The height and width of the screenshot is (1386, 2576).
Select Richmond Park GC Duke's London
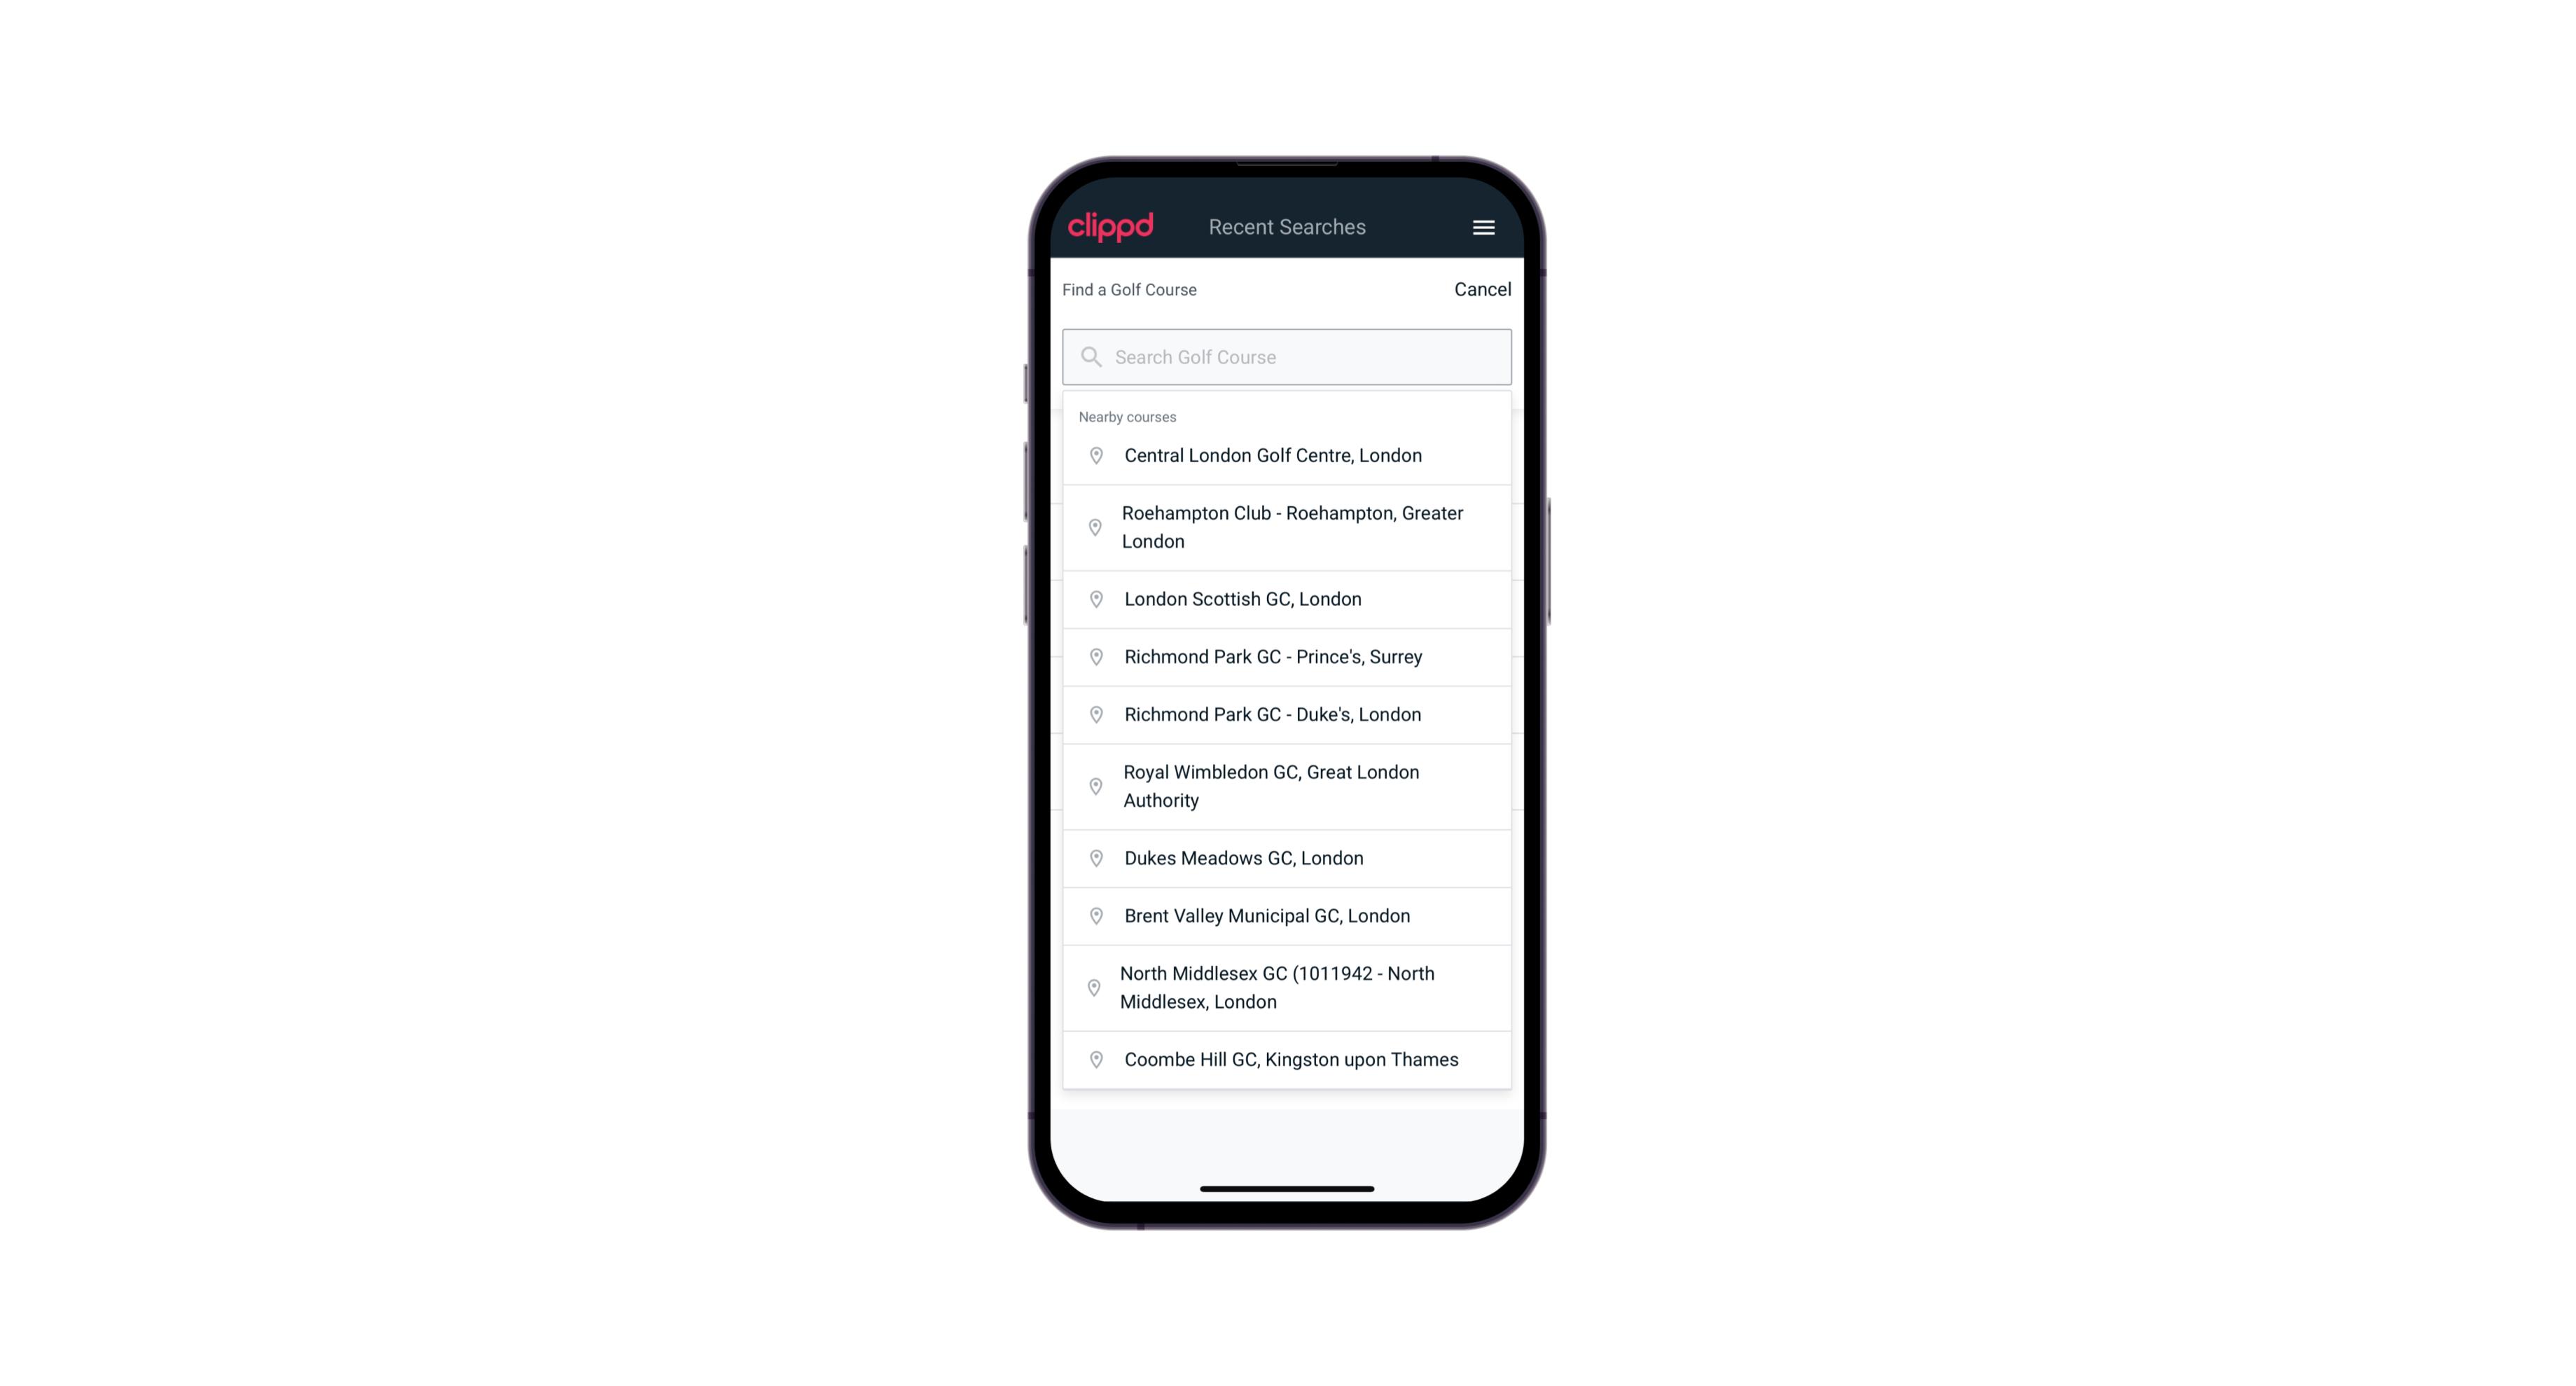[1287, 714]
